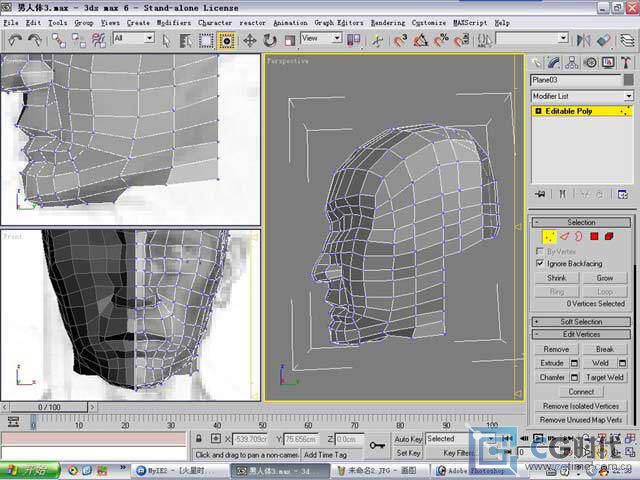This screenshot has width=640, height=480.
Task: Toggle the Percent Snap icon
Action: (x=441, y=40)
